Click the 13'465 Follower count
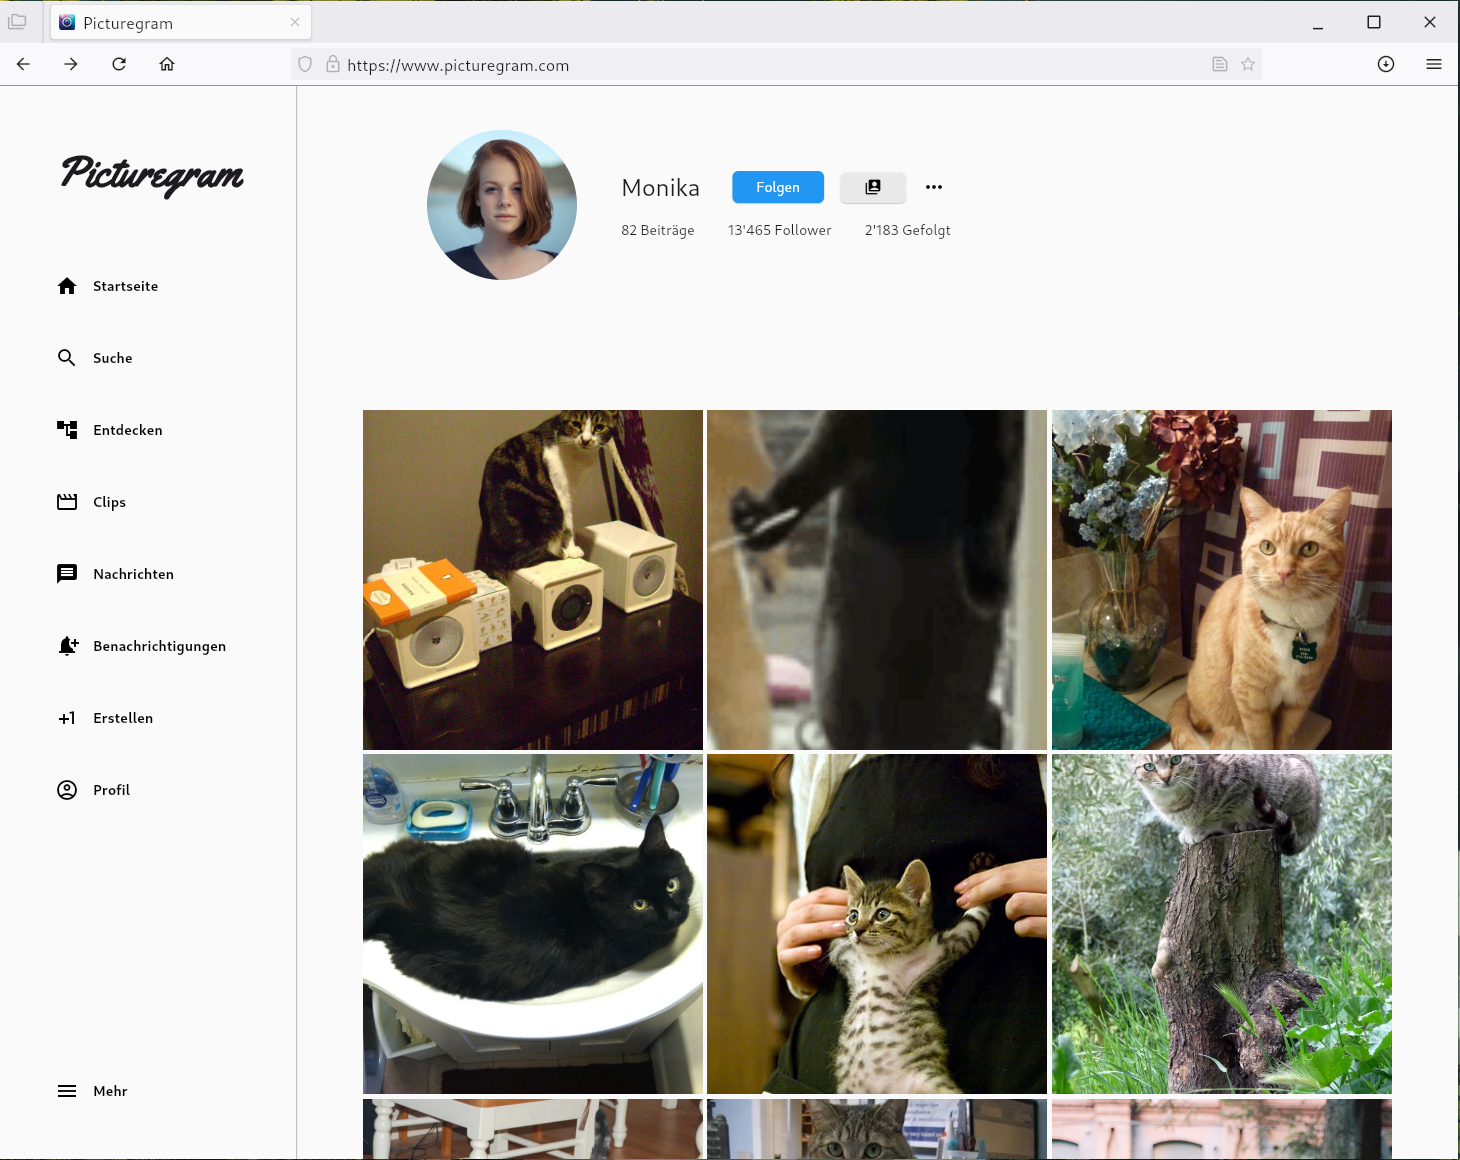This screenshot has height=1160, width=1460. 779,230
